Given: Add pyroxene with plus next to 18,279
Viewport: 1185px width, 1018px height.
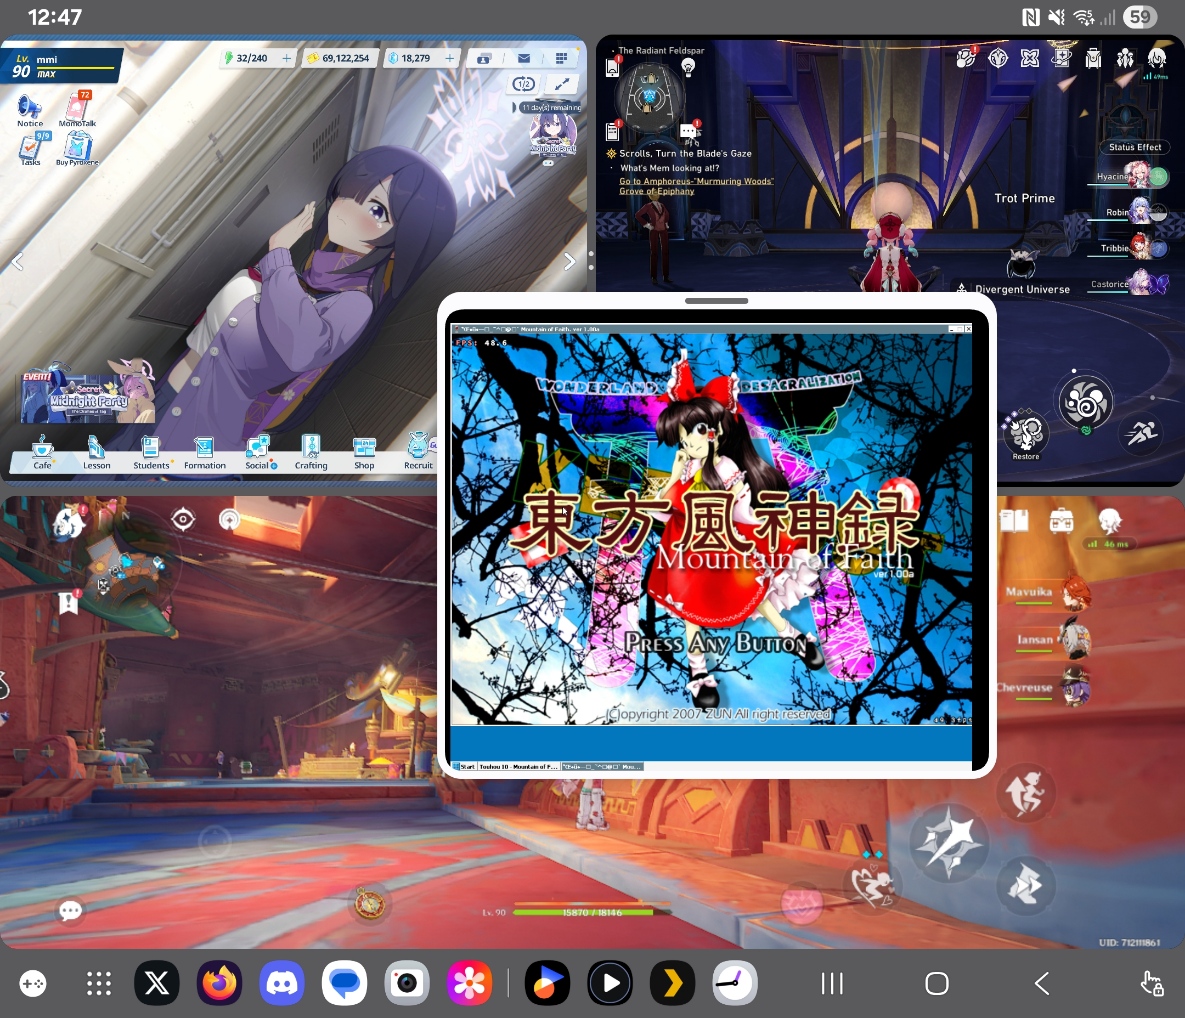Looking at the screenshot, I should click(450, 58).
